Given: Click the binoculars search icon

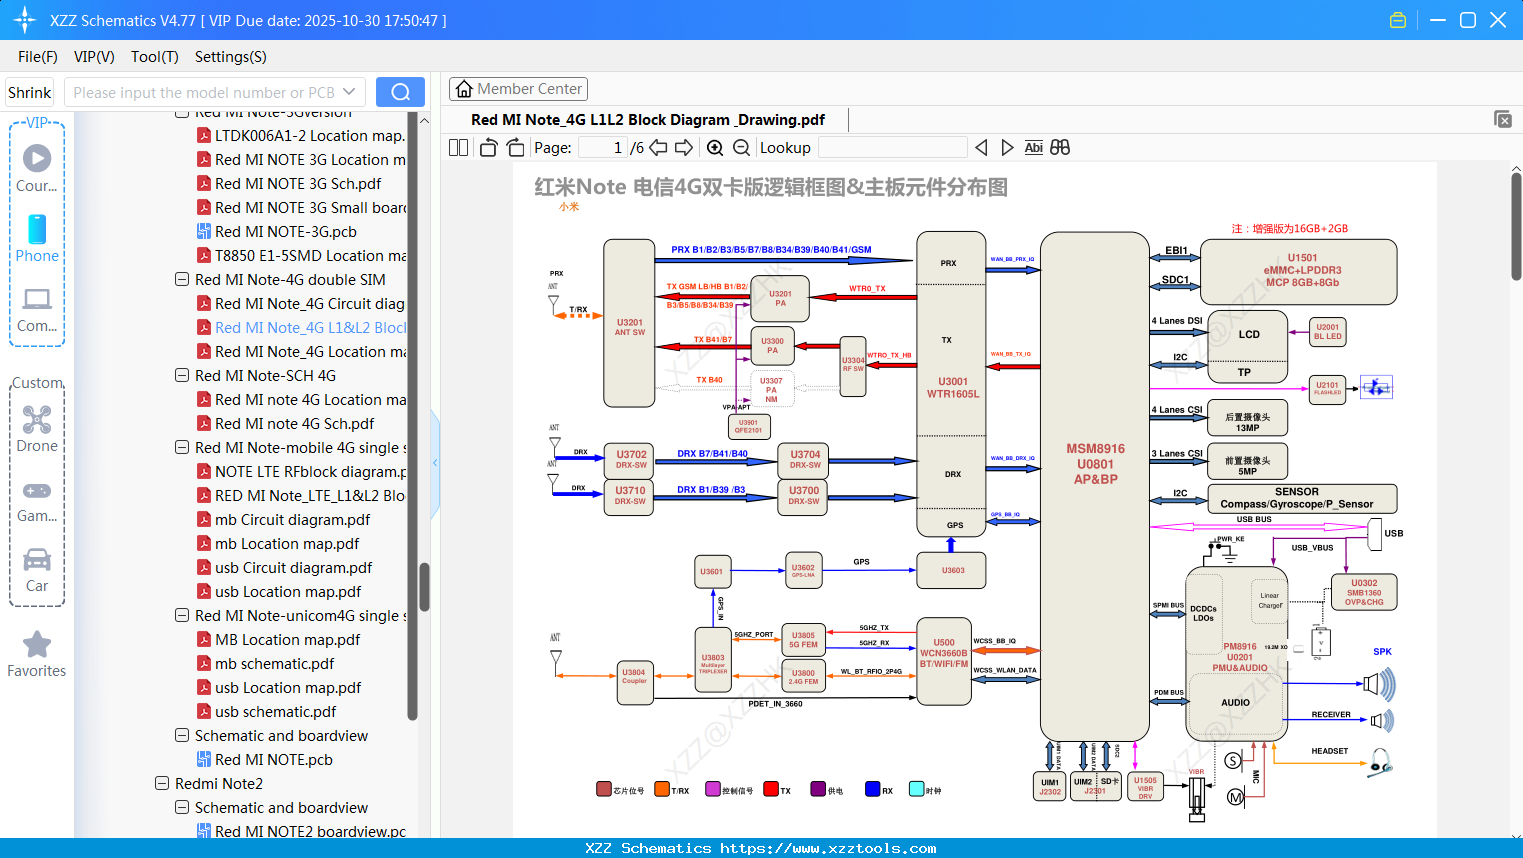Looking at the screenshot, I should pyautogui.click(x=1060, y=147).
